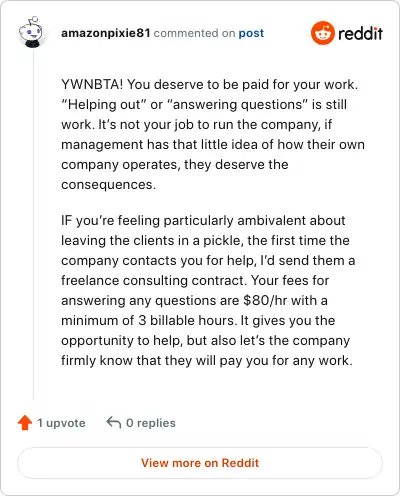Click the amazonpixie81 Snoo avatar

point(31,32)
